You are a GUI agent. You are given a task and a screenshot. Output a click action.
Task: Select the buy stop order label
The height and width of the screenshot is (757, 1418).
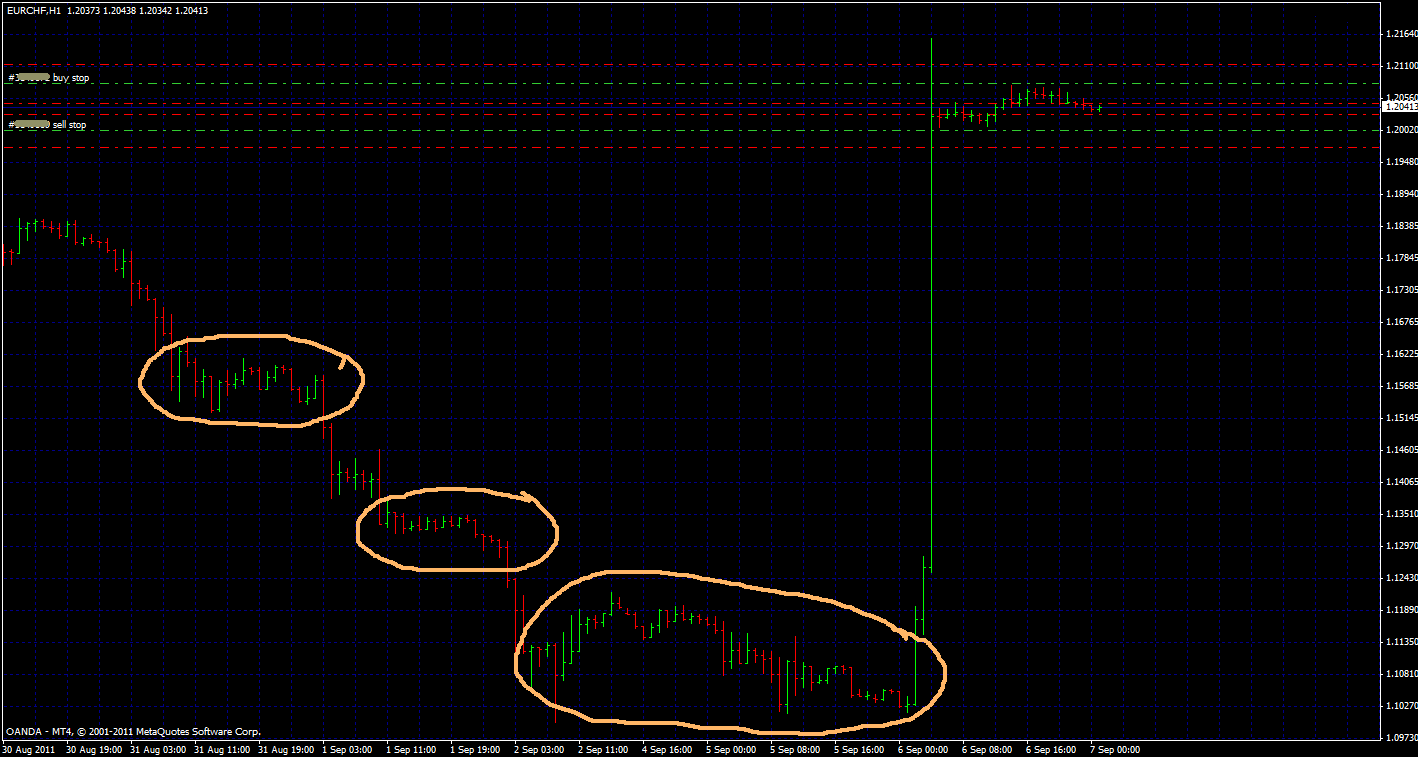[x=49, y=77]
